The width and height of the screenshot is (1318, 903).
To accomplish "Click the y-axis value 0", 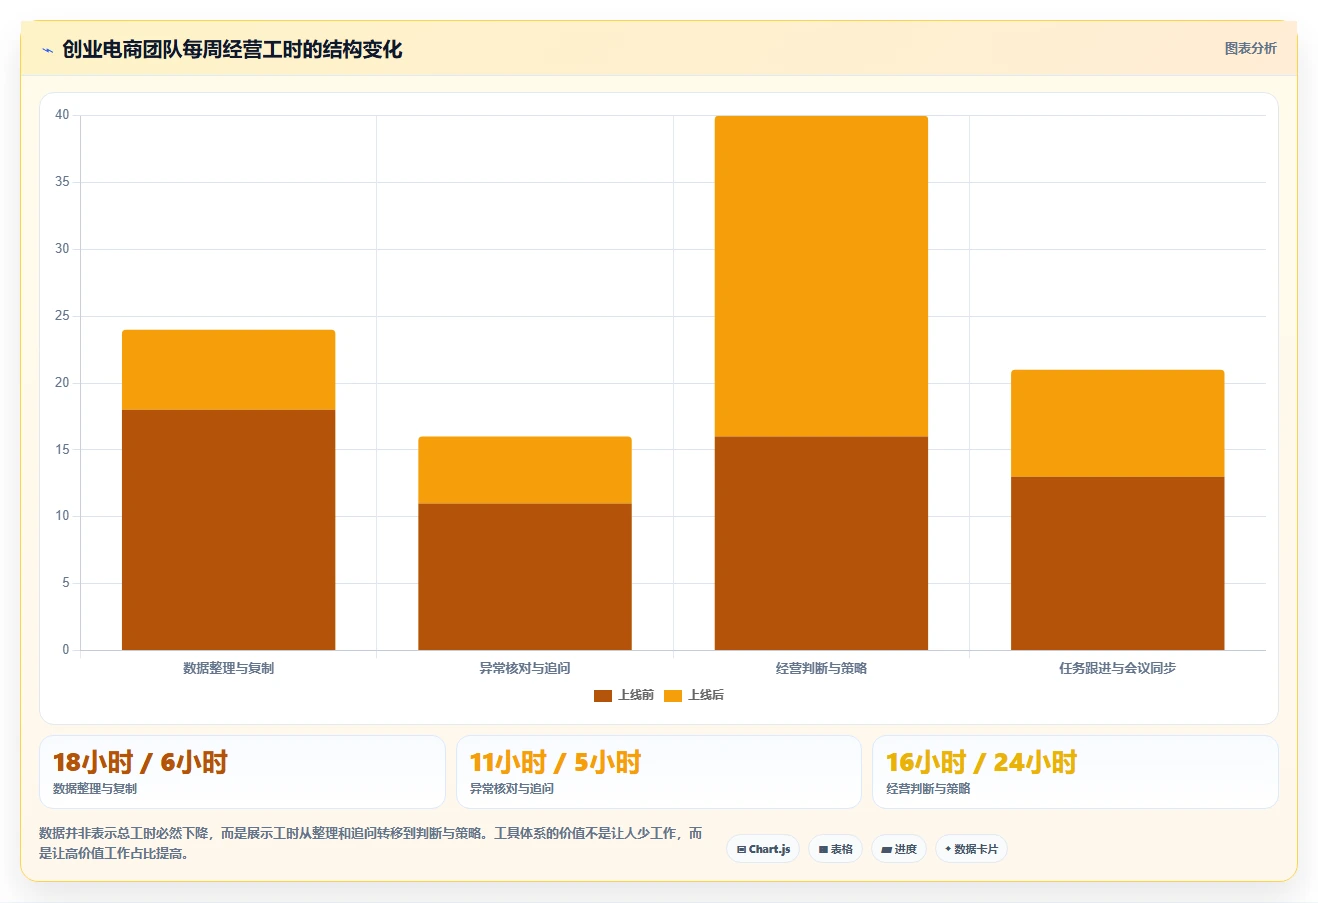I will (x=66, y=650).
